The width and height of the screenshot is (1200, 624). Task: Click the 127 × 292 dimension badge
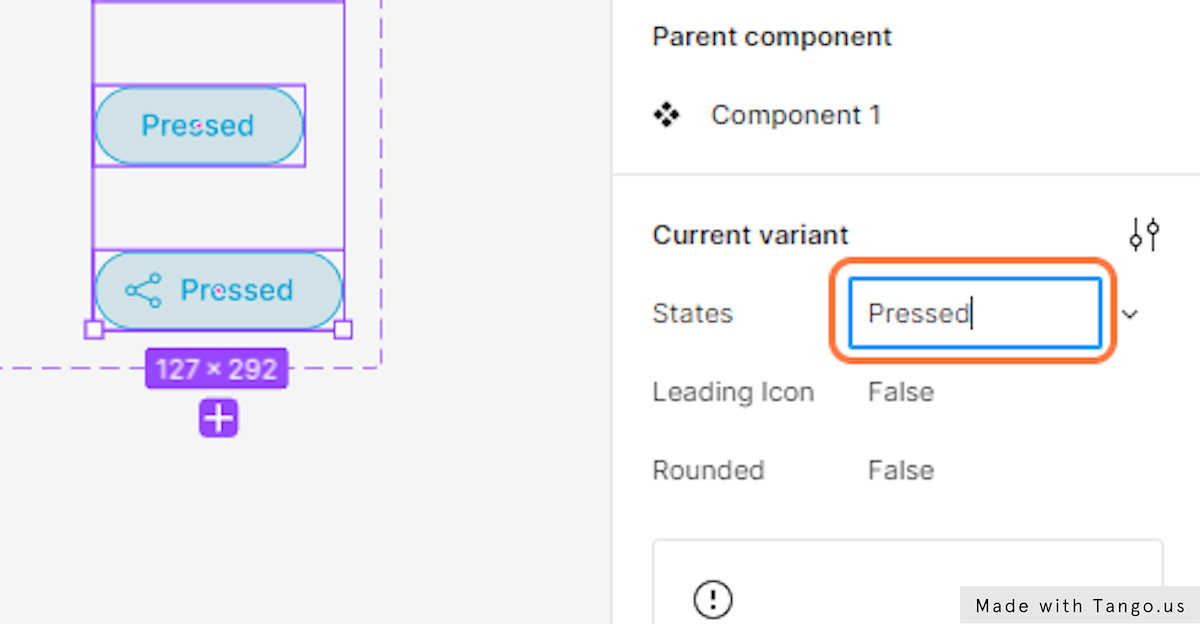coord(217,369)
